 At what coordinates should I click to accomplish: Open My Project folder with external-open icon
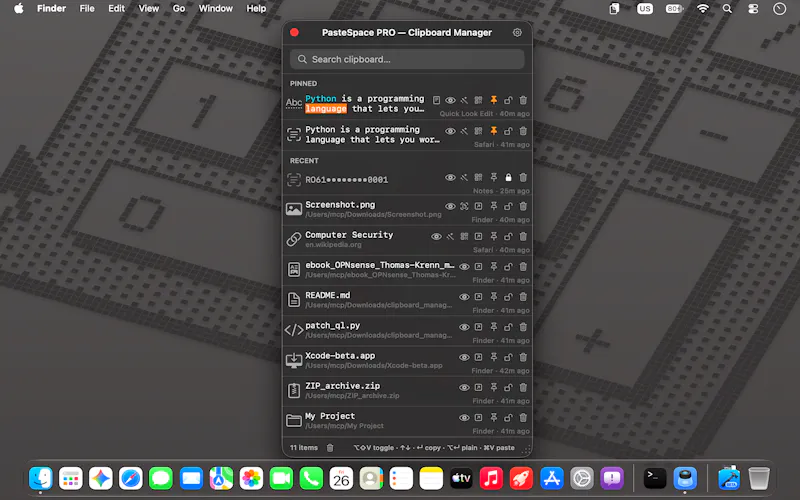(478, 417)
